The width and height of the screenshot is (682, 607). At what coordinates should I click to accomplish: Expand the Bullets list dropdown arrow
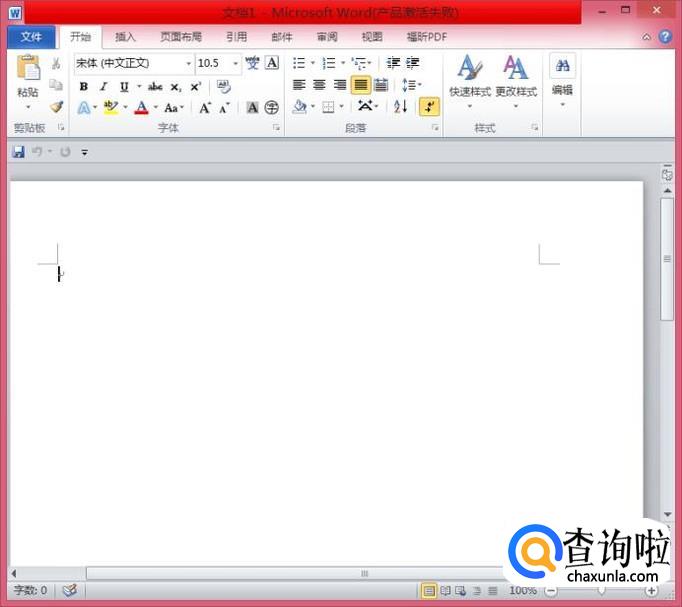coord(312,63)
